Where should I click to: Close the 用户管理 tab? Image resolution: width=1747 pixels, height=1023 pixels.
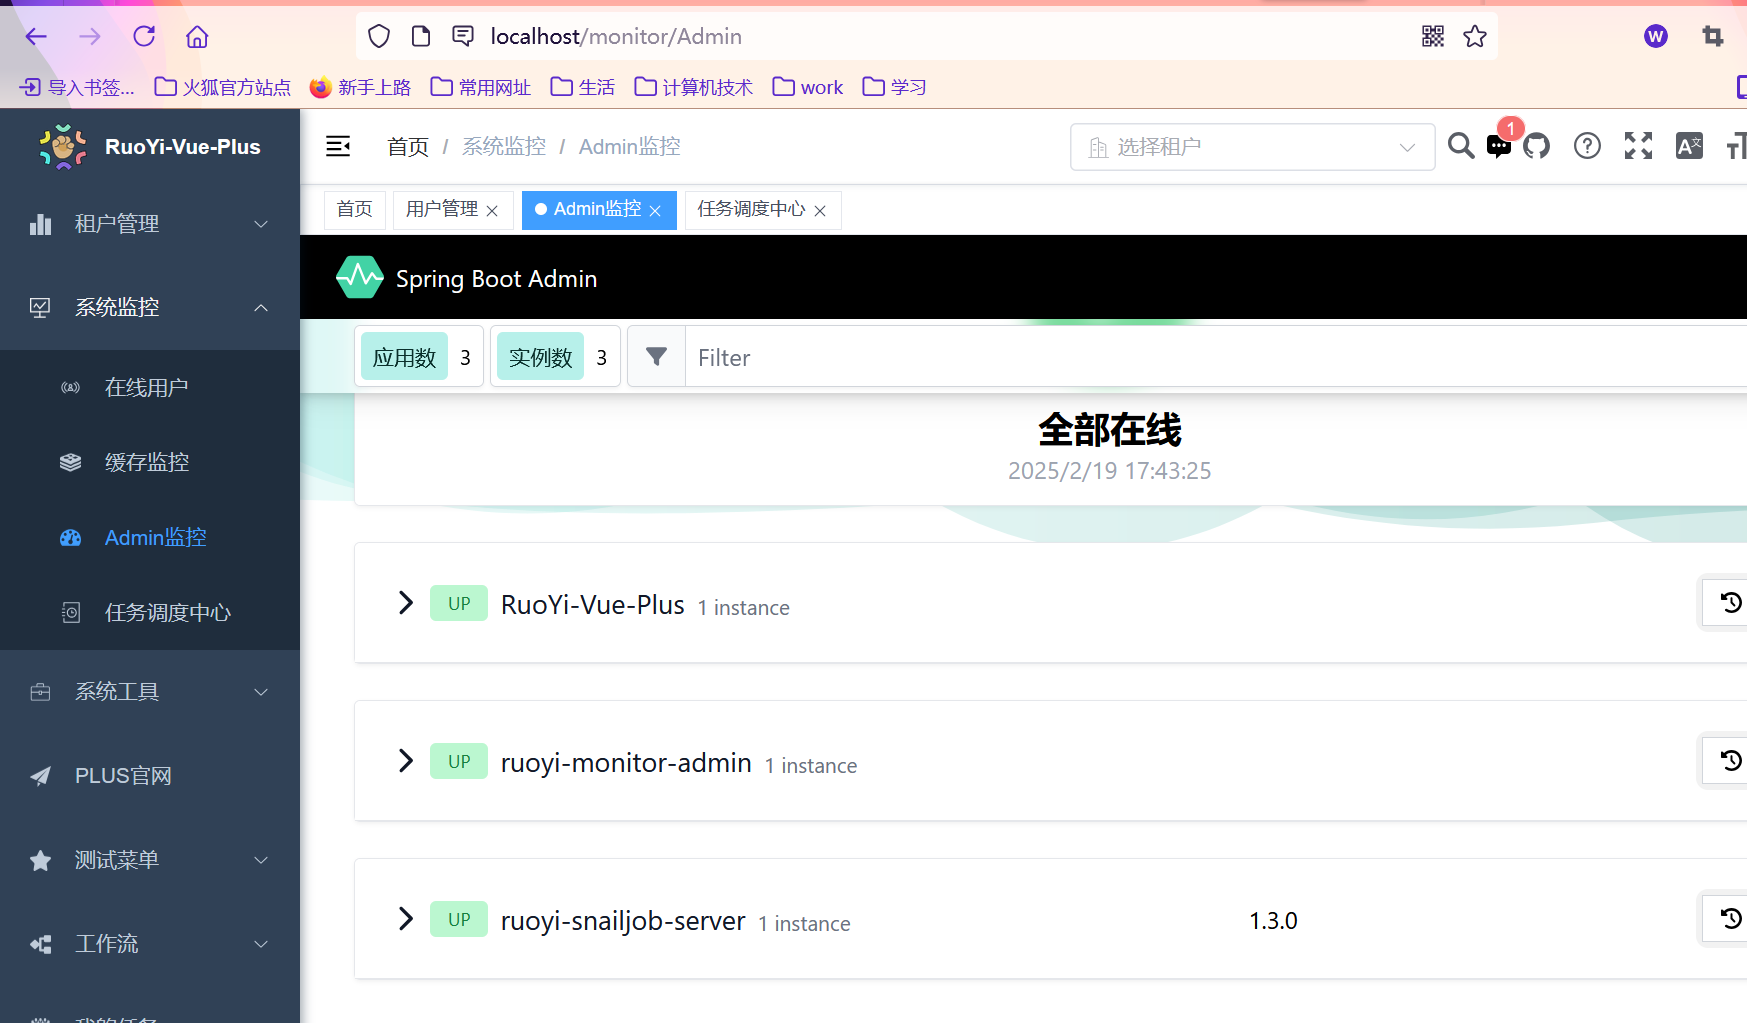pos(492,211)
